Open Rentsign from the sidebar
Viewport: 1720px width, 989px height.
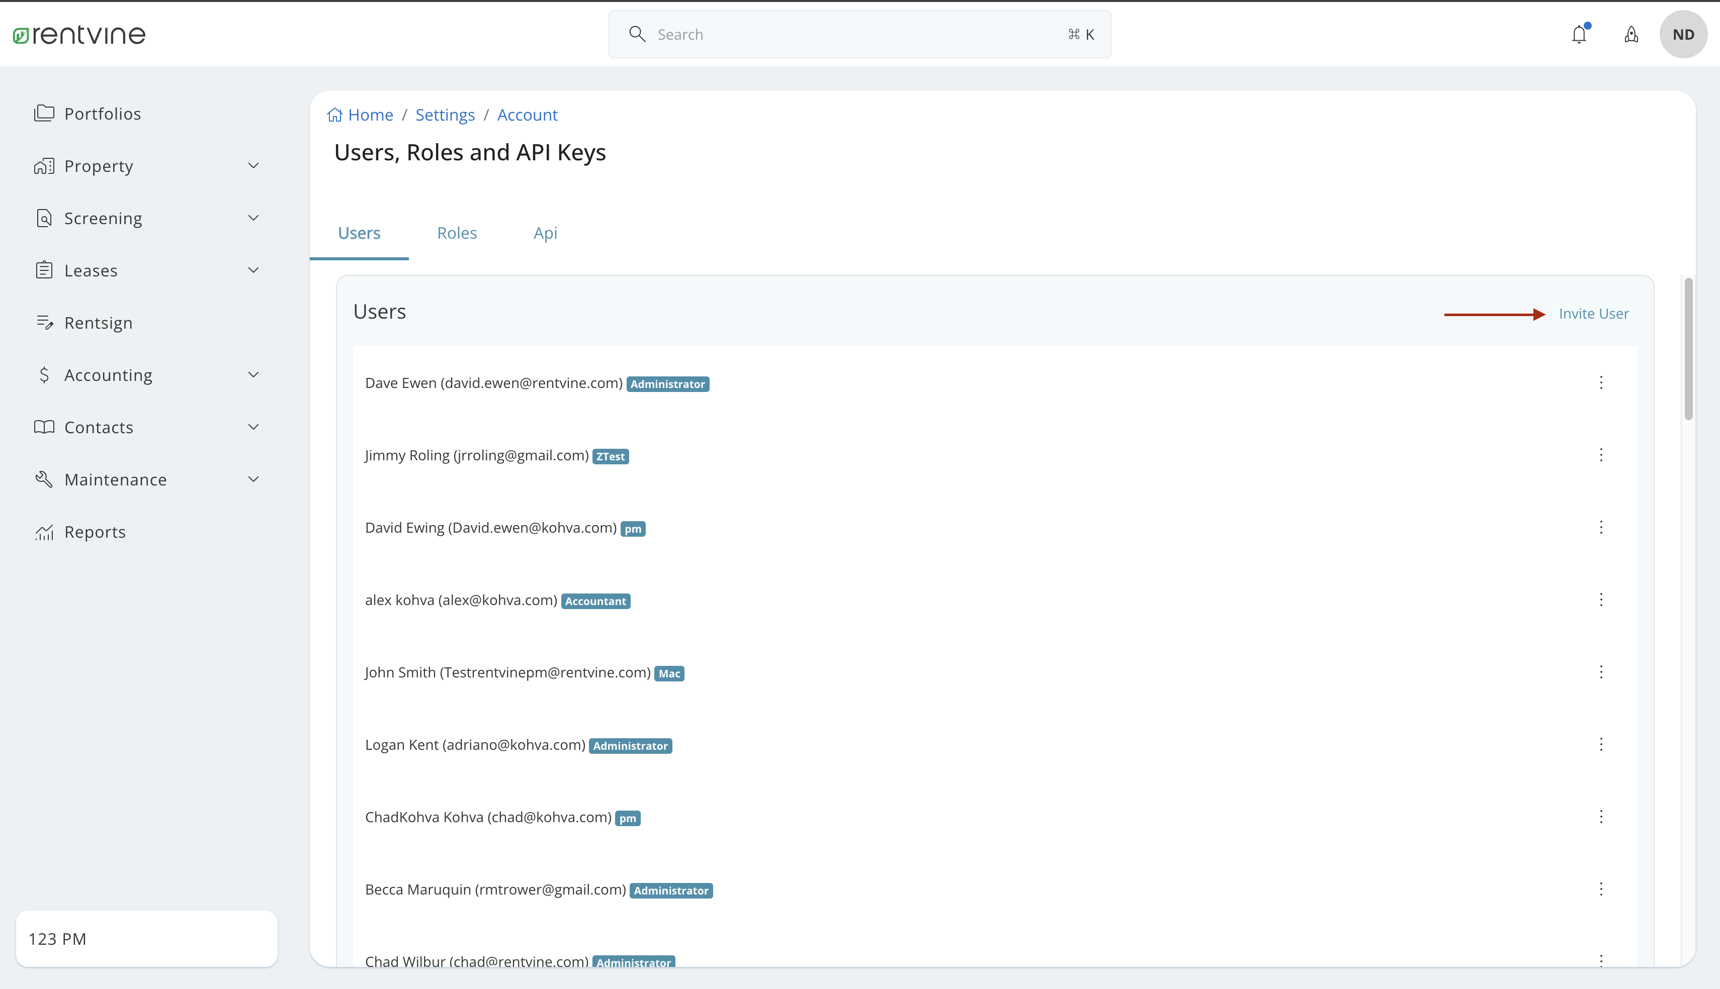98,323
